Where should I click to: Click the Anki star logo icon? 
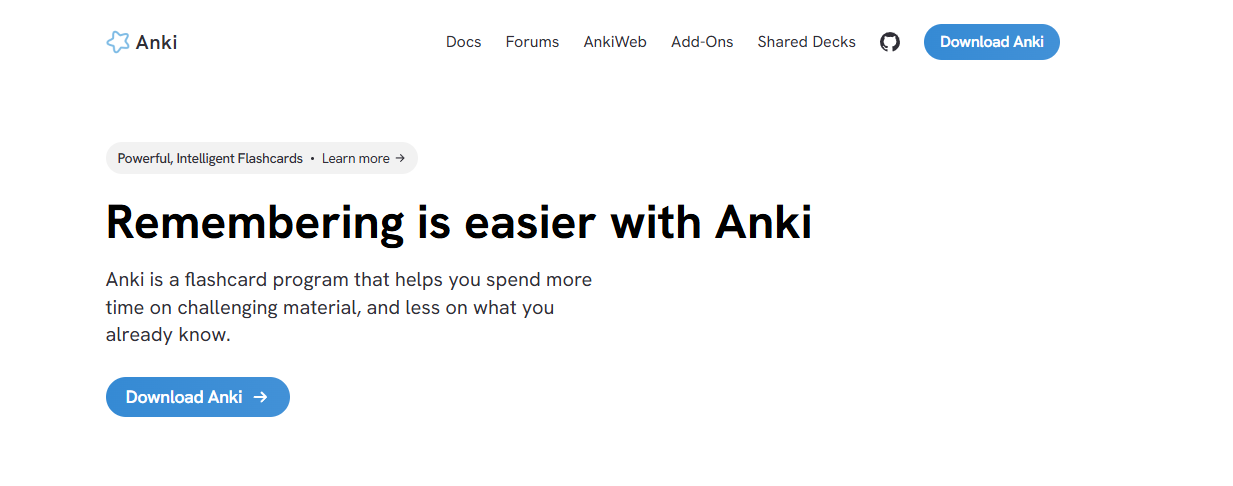tap(118, 42)
